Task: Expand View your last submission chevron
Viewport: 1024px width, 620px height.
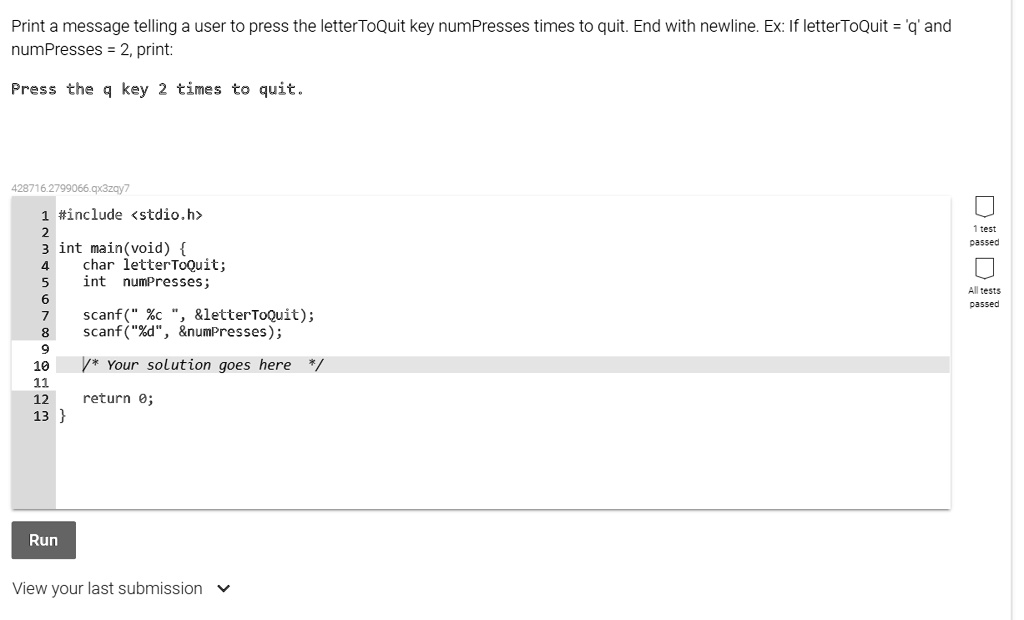Action: tap(223, 589)
